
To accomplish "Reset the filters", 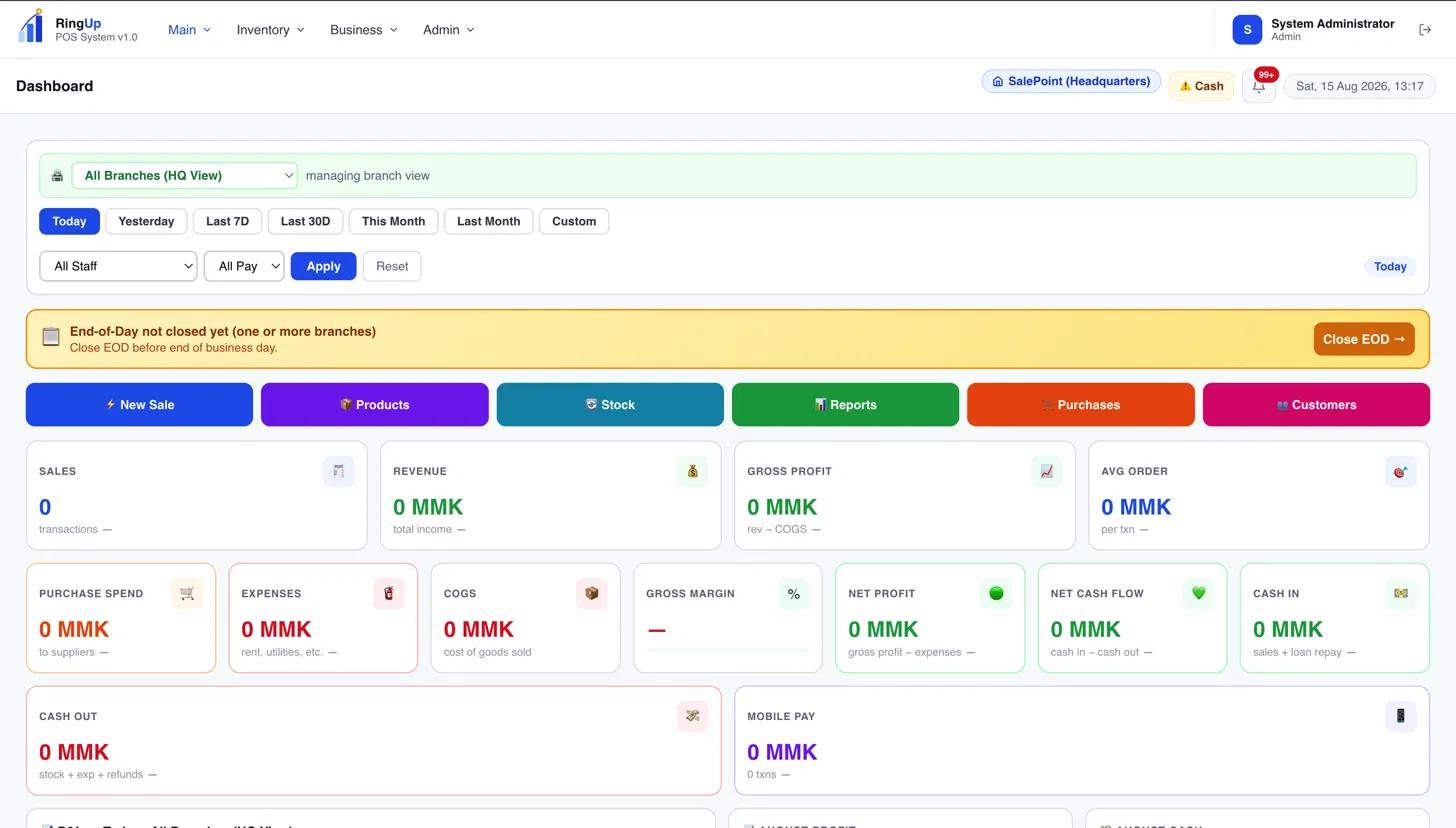I will pos(392,266).
